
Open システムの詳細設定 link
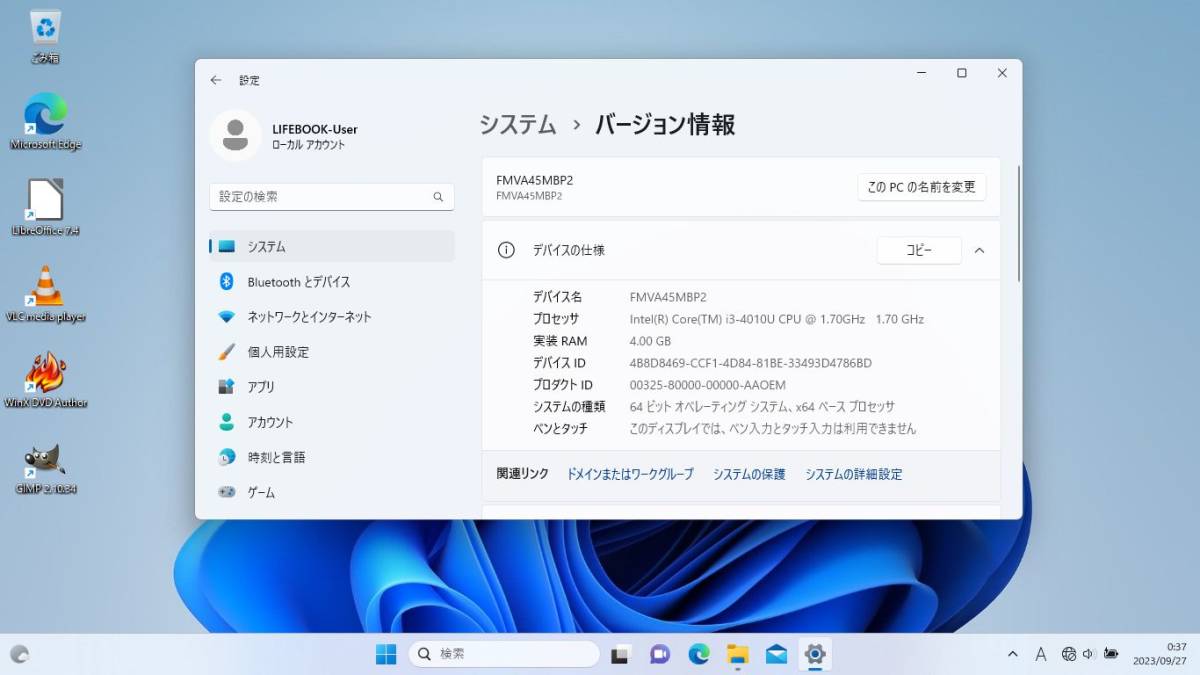(x=854, y=474)
